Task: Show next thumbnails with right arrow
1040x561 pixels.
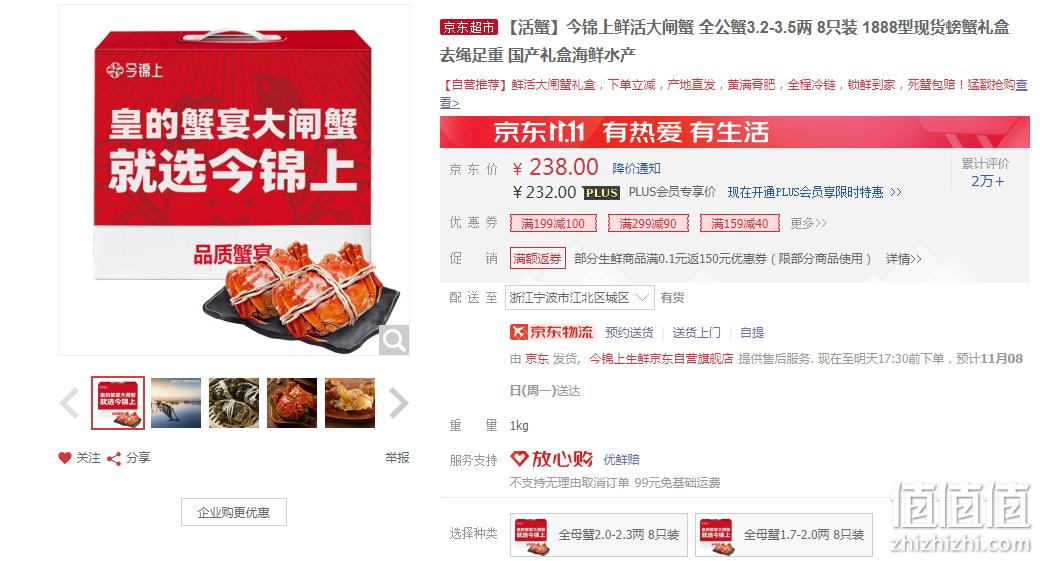Action: [398, 403]
